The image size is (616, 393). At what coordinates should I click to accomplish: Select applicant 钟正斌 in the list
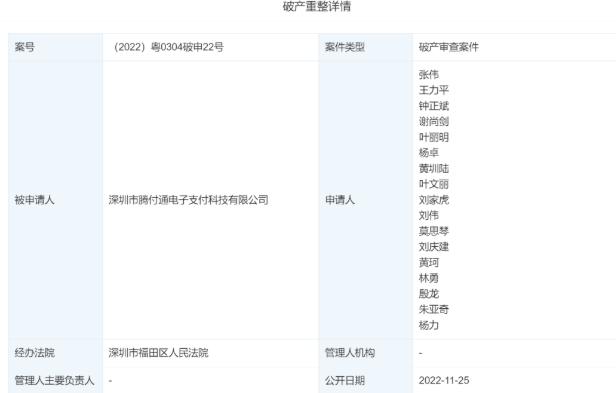tap(434, 106)
